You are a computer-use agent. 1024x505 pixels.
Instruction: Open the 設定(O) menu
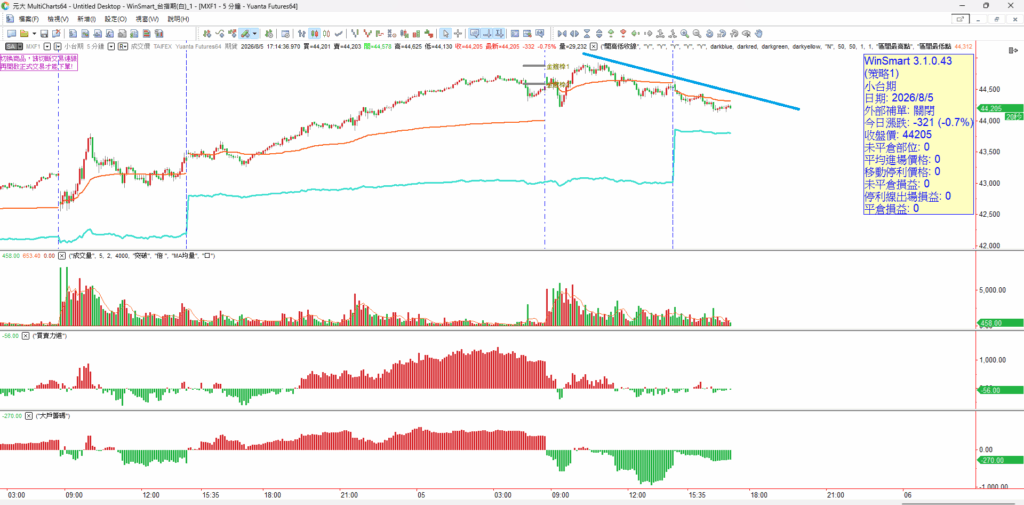tap(114, 19)
